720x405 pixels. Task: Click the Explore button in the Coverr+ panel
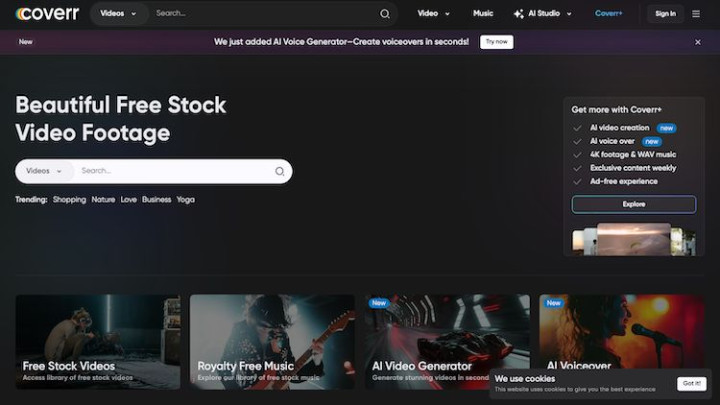point(634,204)
